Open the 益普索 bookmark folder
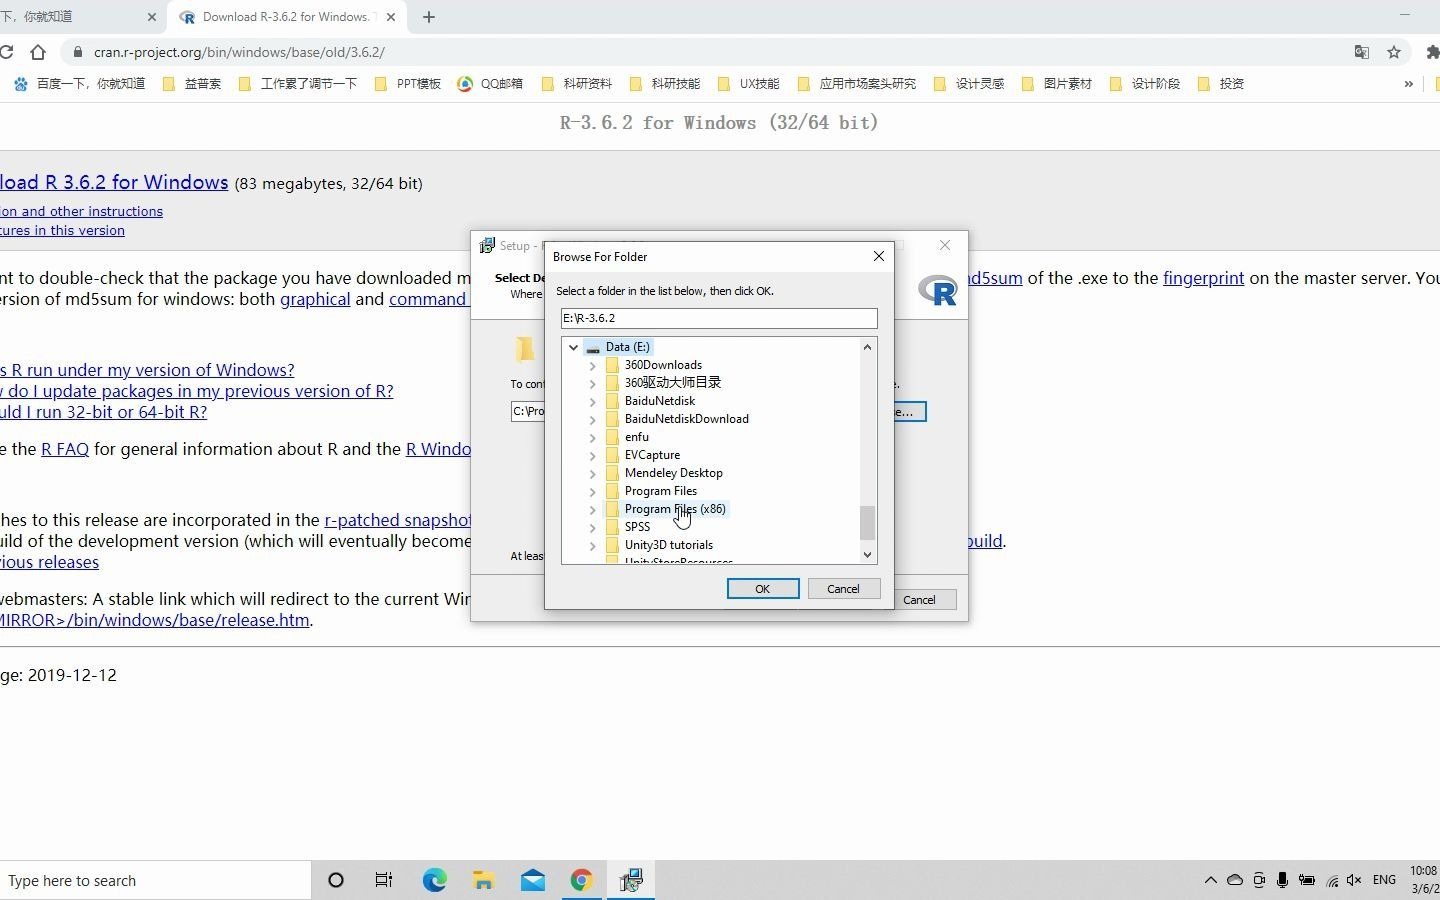Viewport: 1440px width, 900px height. pyautogui.click(x=192, y=84)
